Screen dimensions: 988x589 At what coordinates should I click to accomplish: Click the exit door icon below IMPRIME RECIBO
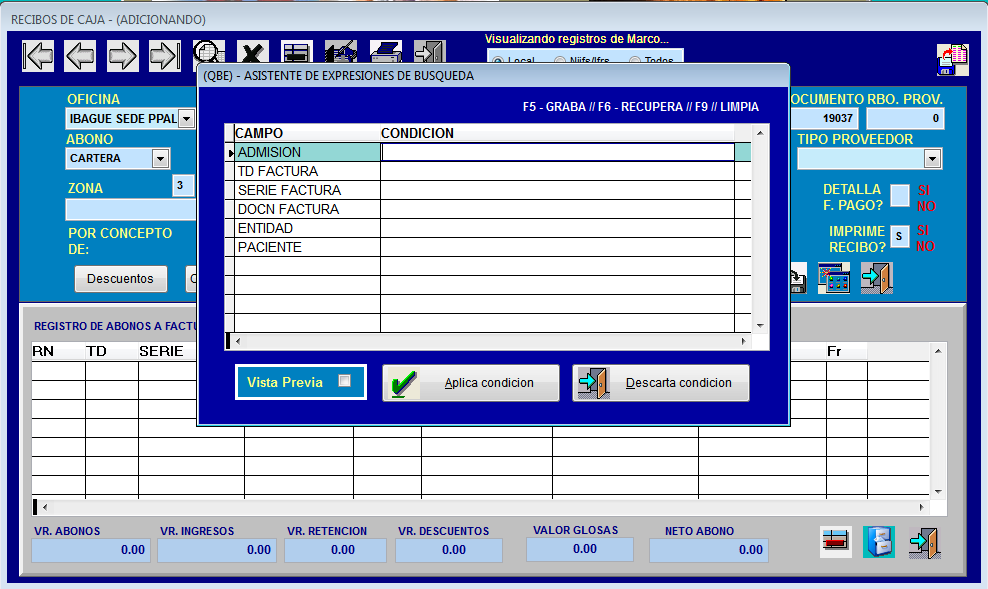point(876,278)
